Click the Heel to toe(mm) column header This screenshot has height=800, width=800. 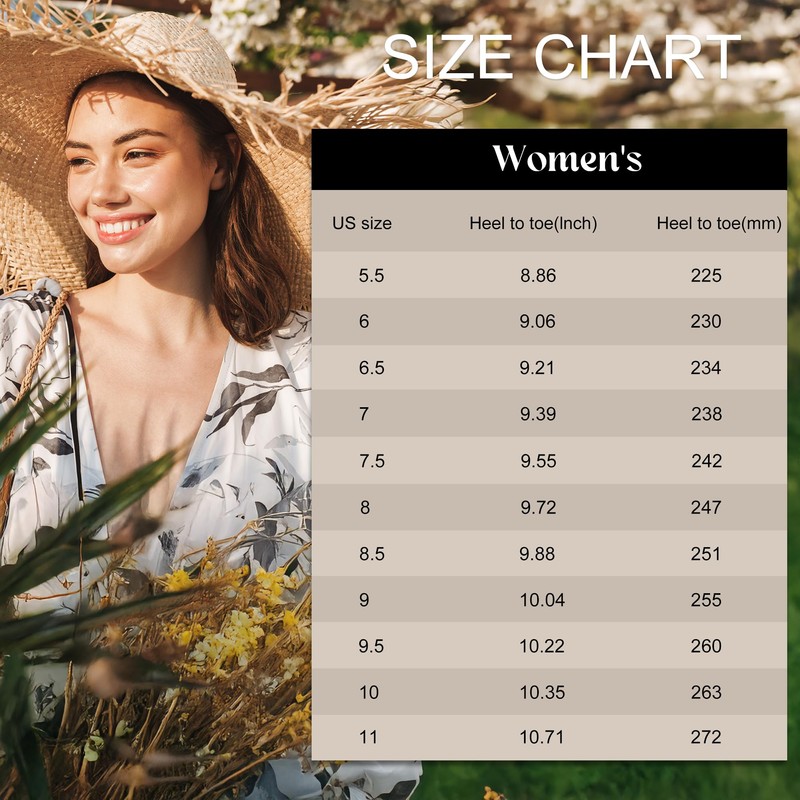coord(718,223)
